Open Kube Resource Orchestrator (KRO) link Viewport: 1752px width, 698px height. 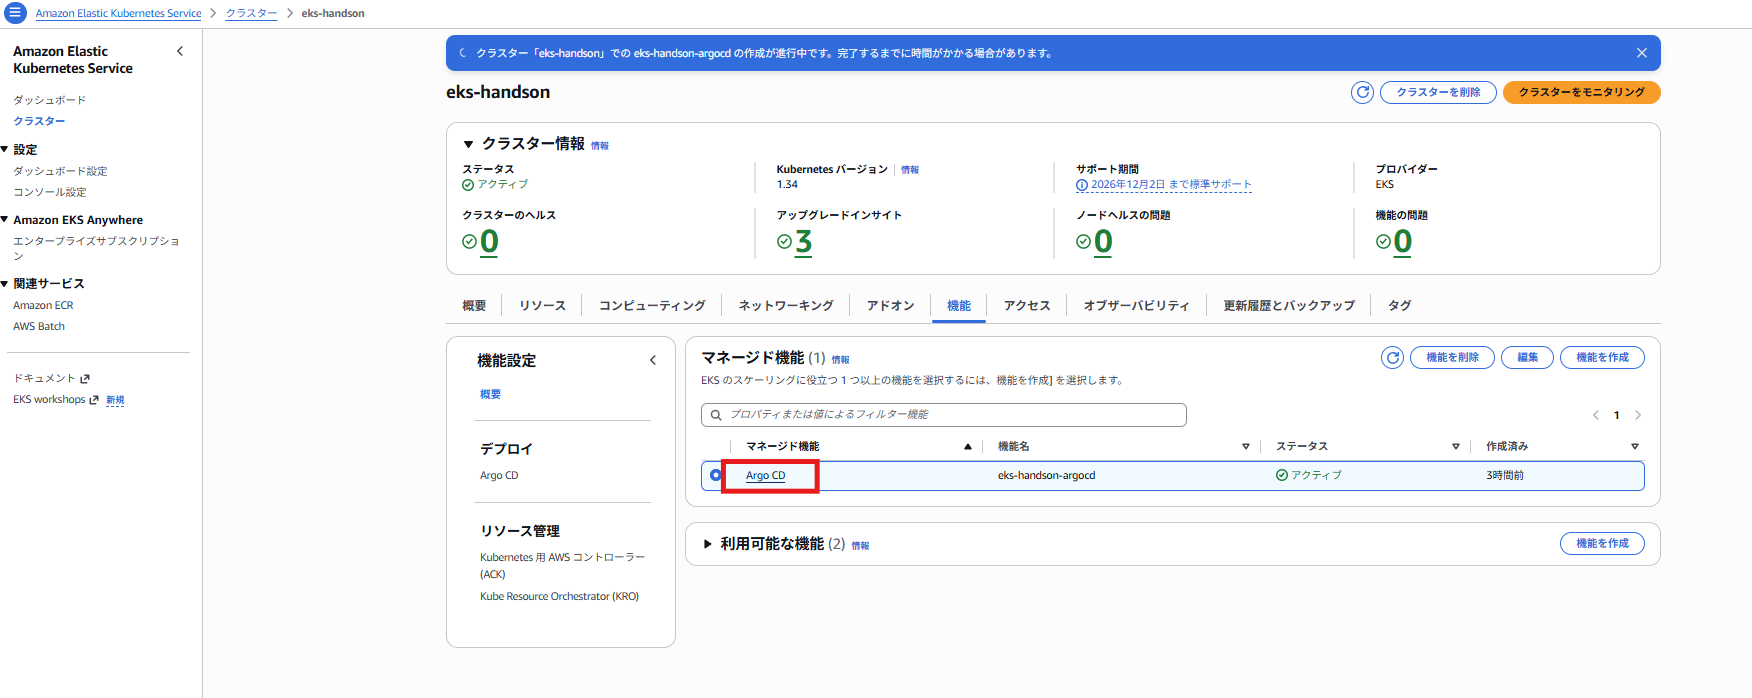(x=559, y=596)
